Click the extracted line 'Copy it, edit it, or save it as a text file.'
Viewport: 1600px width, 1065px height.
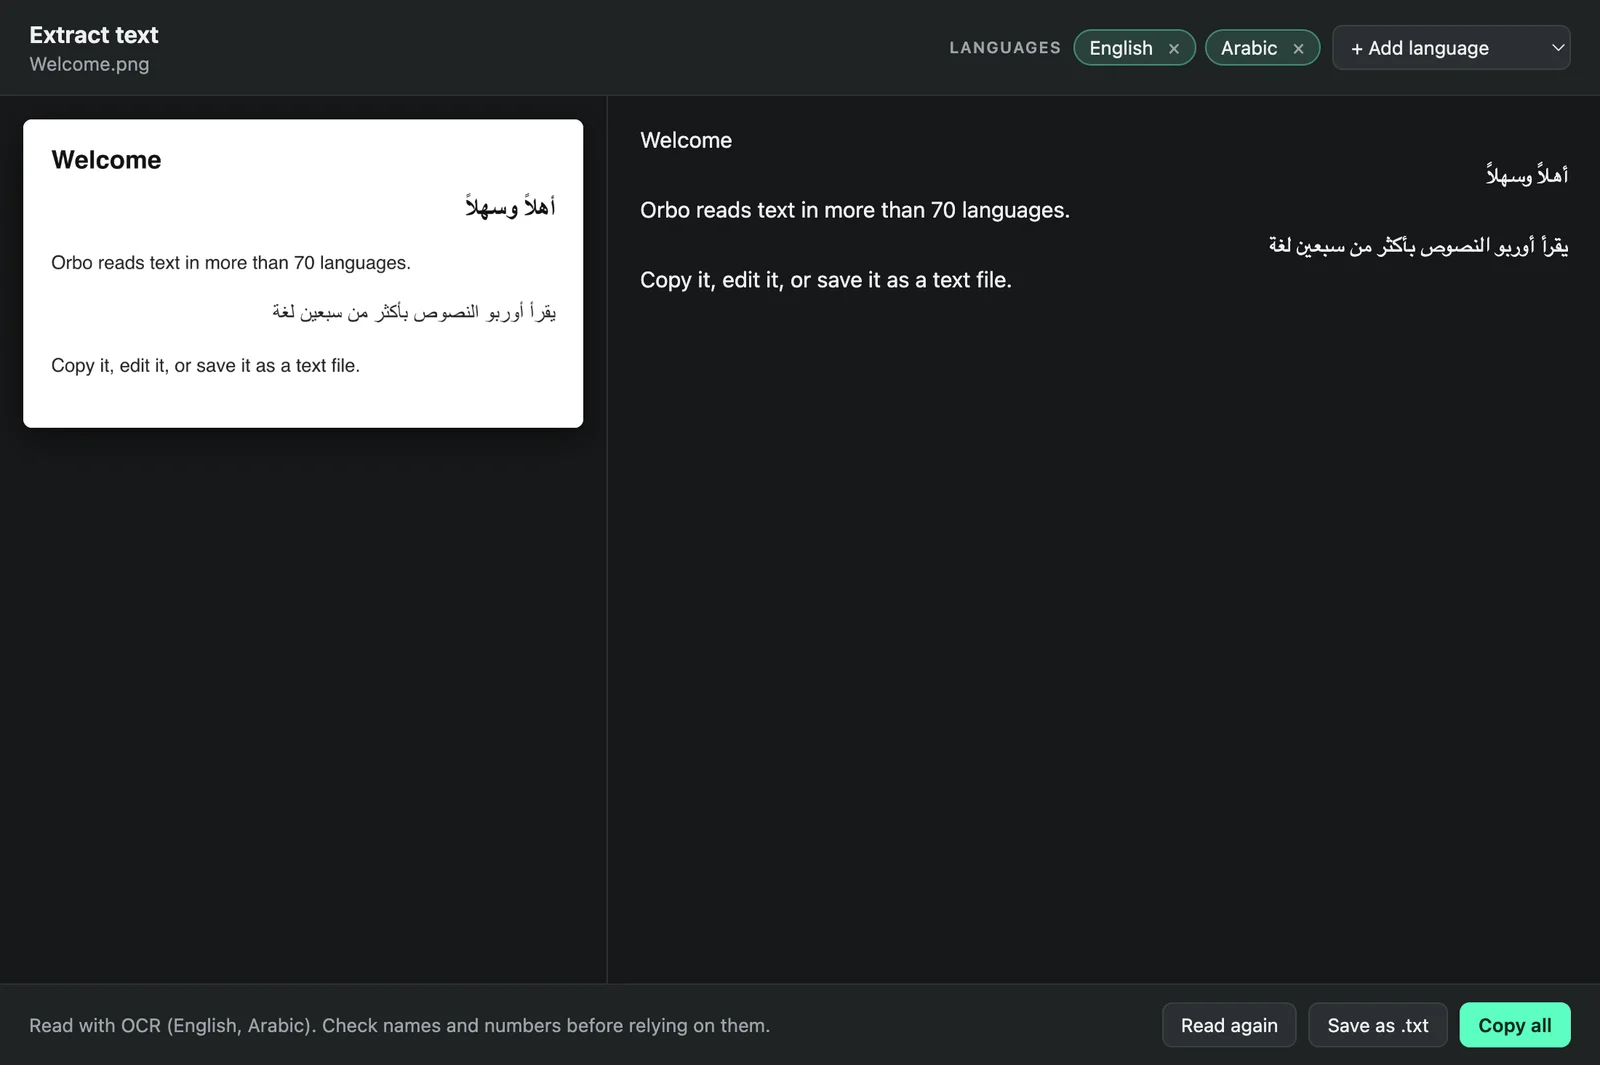coord(826,280)
